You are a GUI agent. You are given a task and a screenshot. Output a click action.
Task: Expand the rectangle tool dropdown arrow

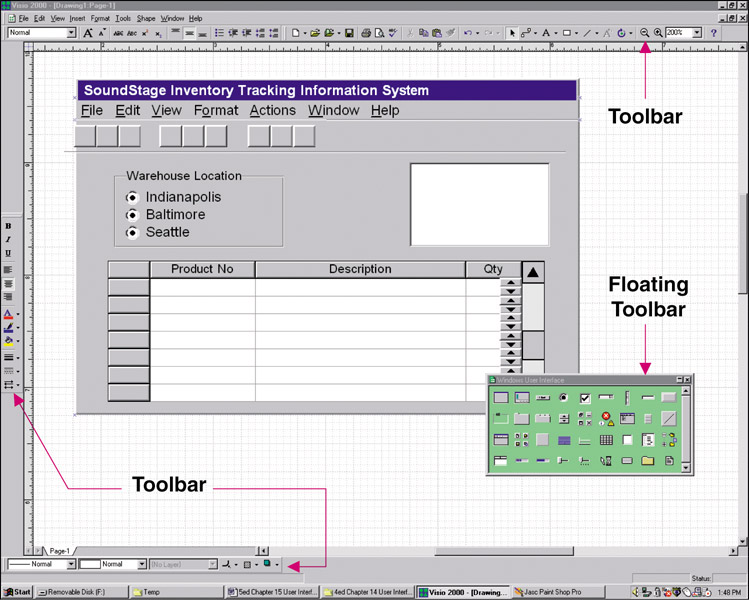point(576,33)
